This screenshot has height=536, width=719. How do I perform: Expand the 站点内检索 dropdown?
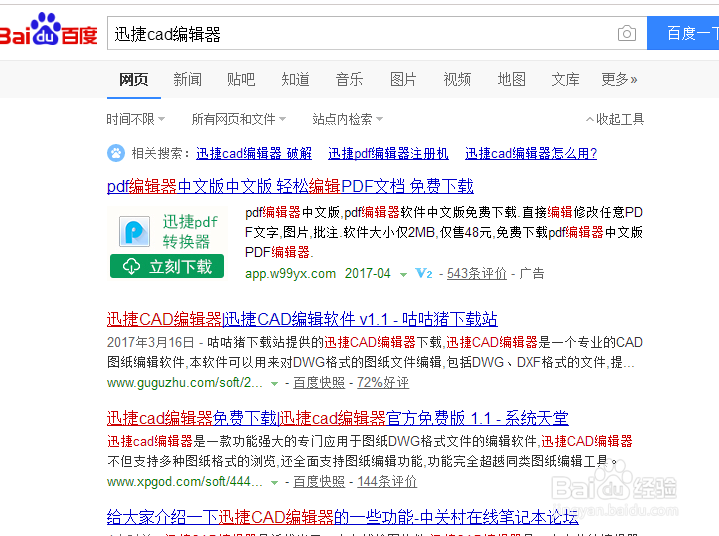coord(348,119)
